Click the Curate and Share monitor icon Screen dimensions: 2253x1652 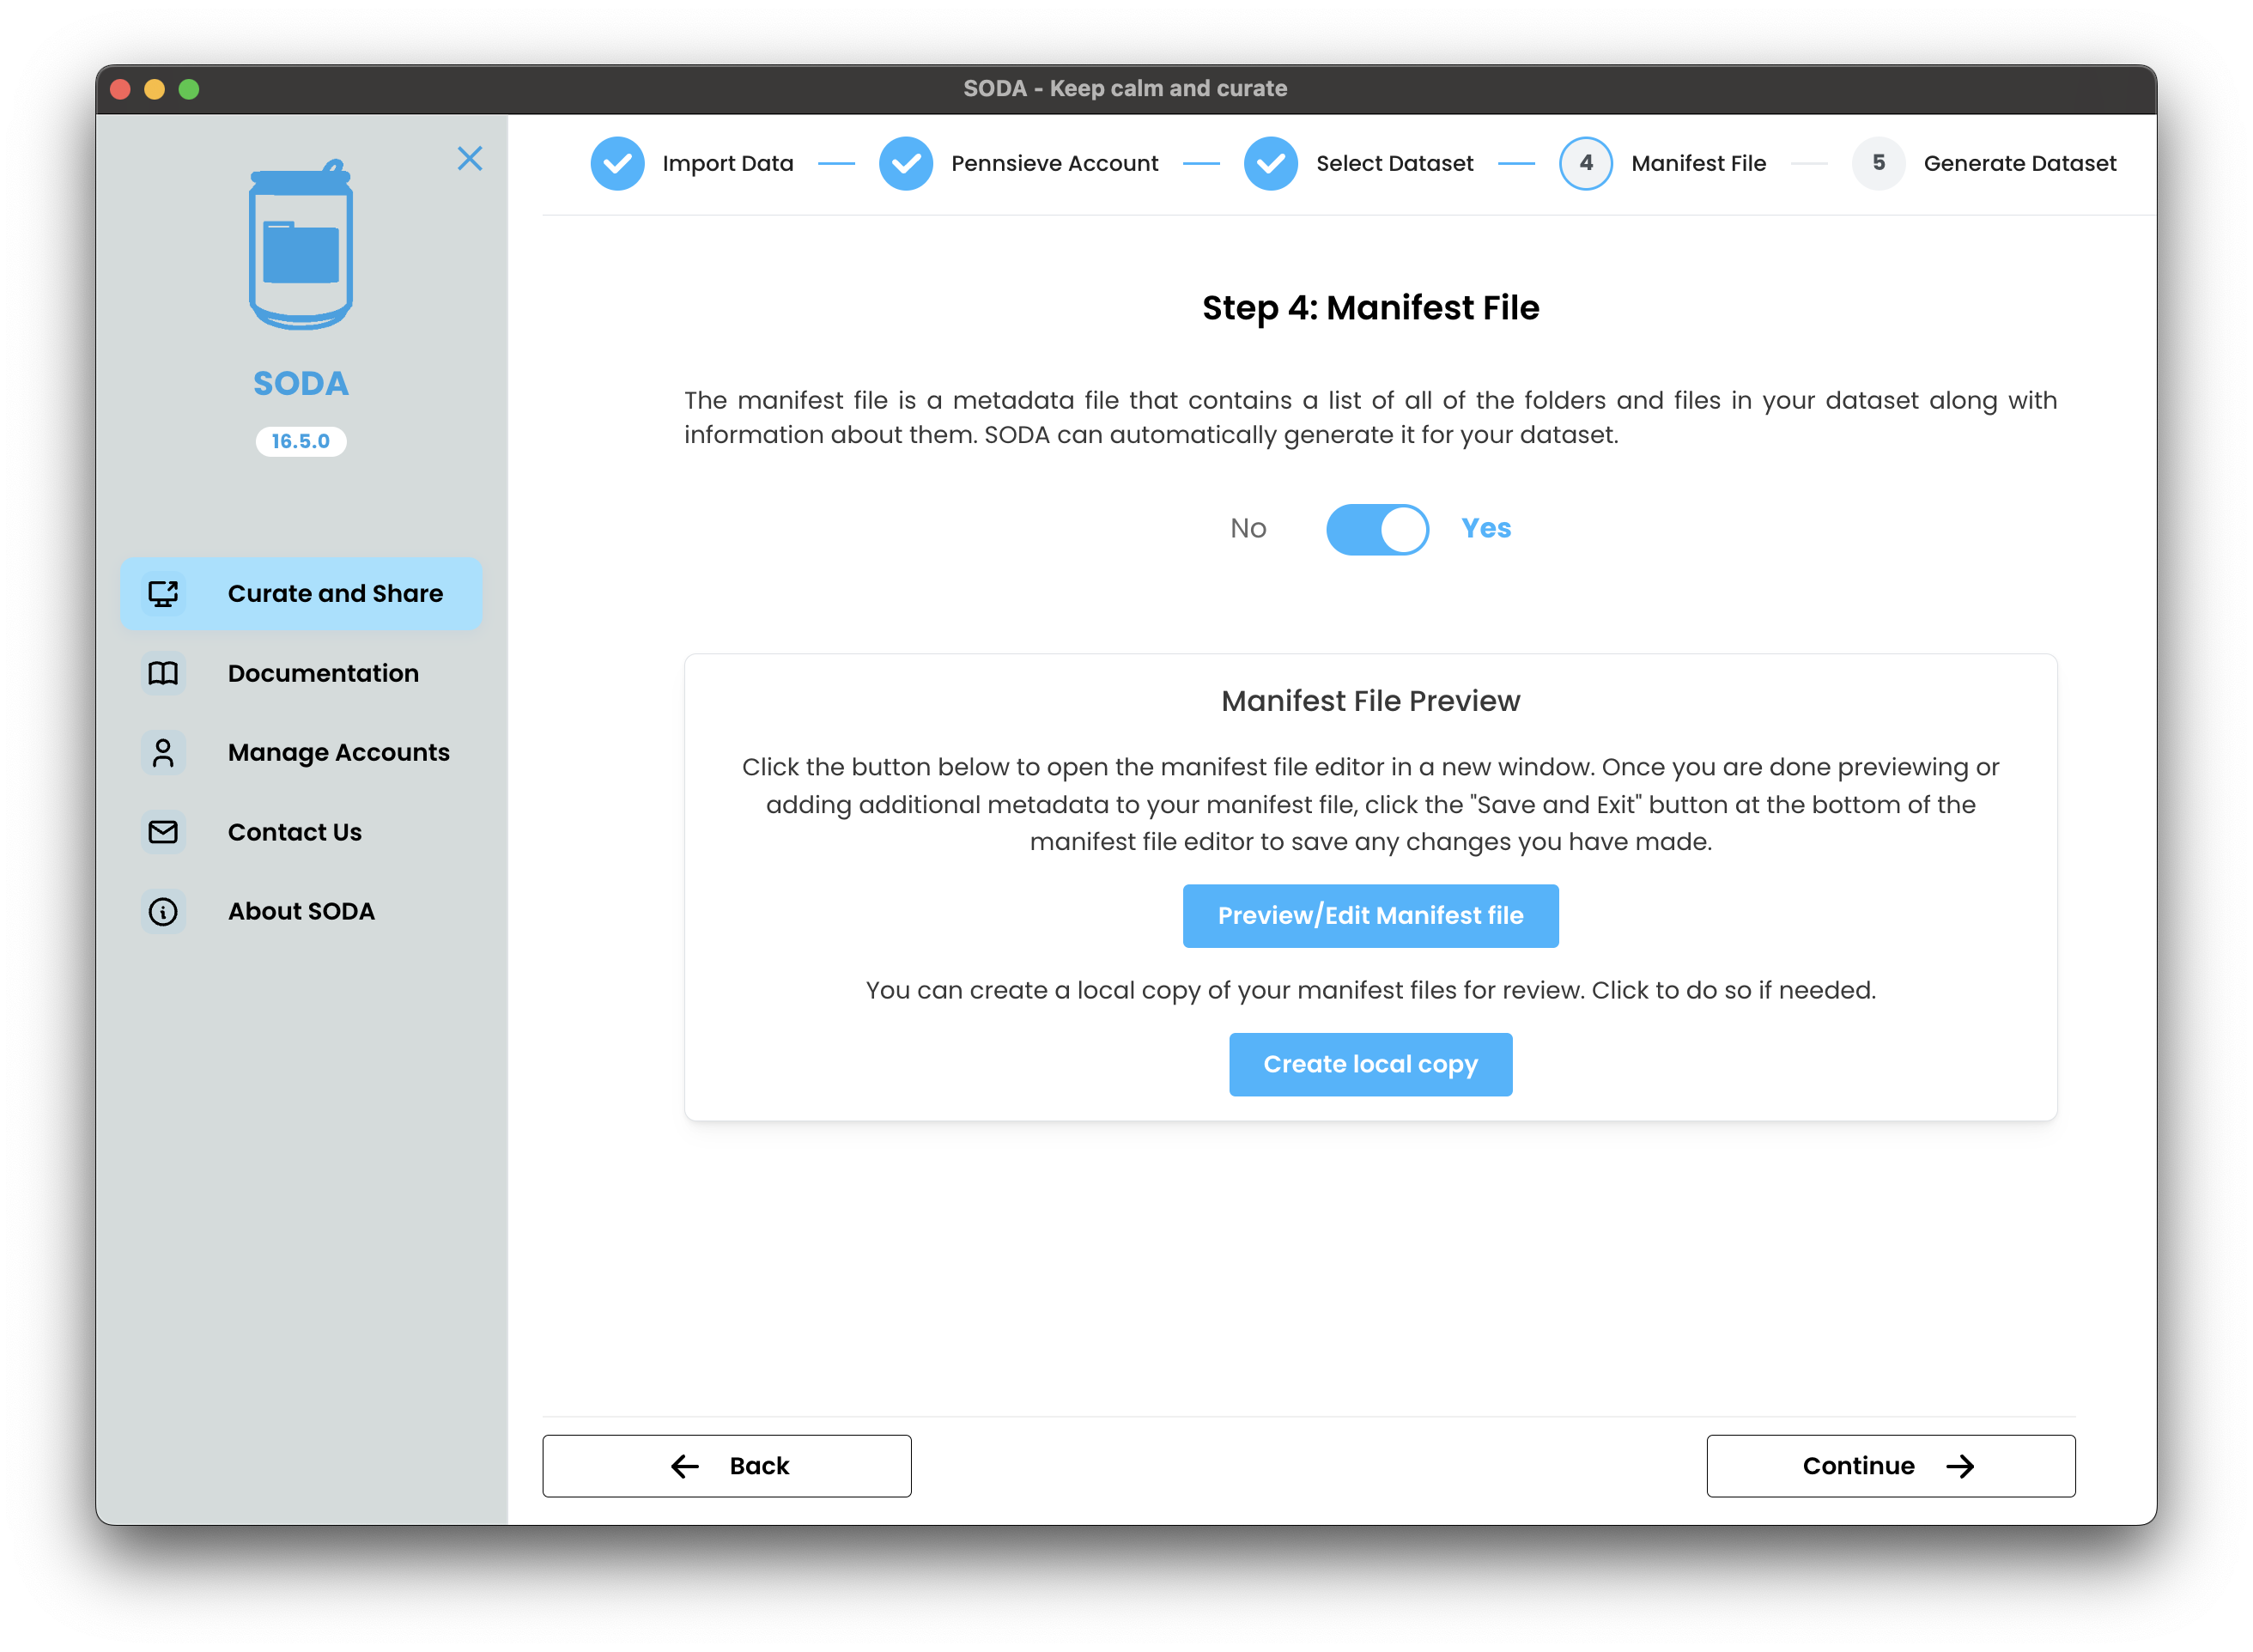[x=163, y=593]
